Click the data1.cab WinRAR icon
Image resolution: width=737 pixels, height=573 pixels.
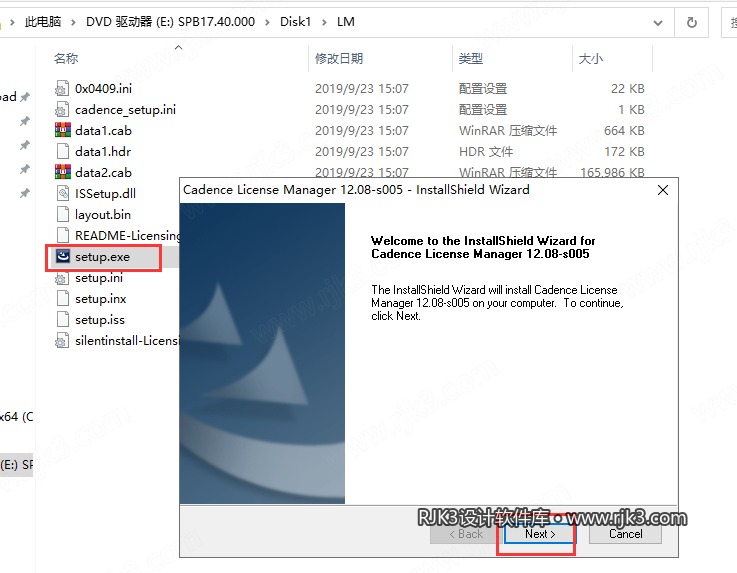pyautogui.click(x=63, y=130)
